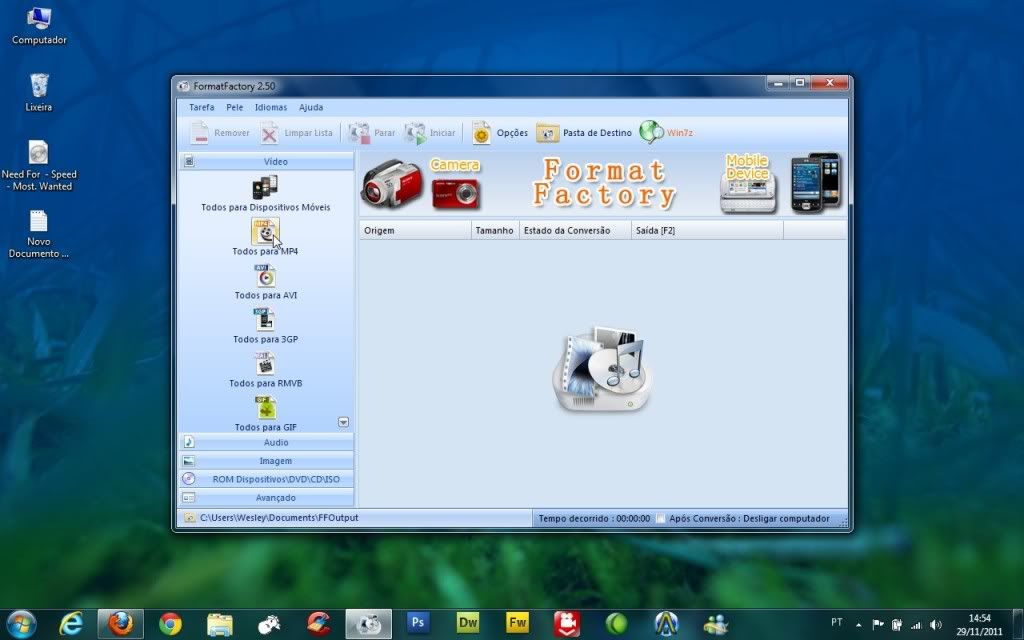1024x640 pixels.
Task: Open the Idiomas menu
Action: [x=270, y=107]
